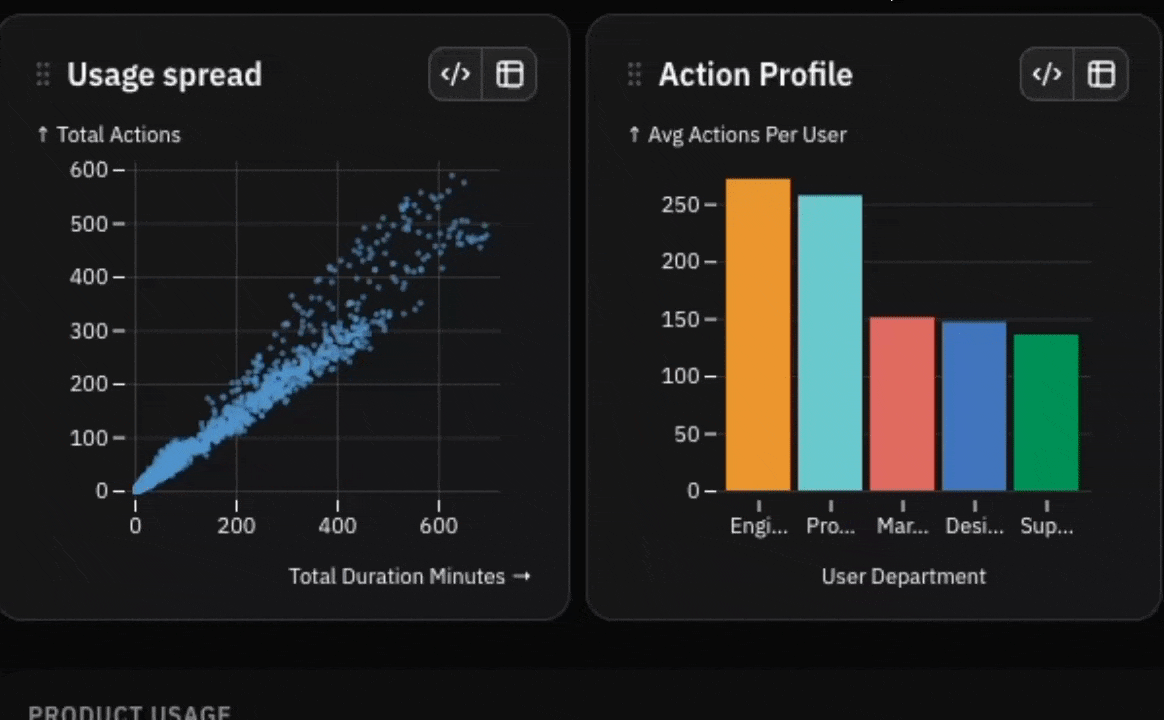Click the green Sup... bar
The image size is (1164, 720).
coord(1046,412)
